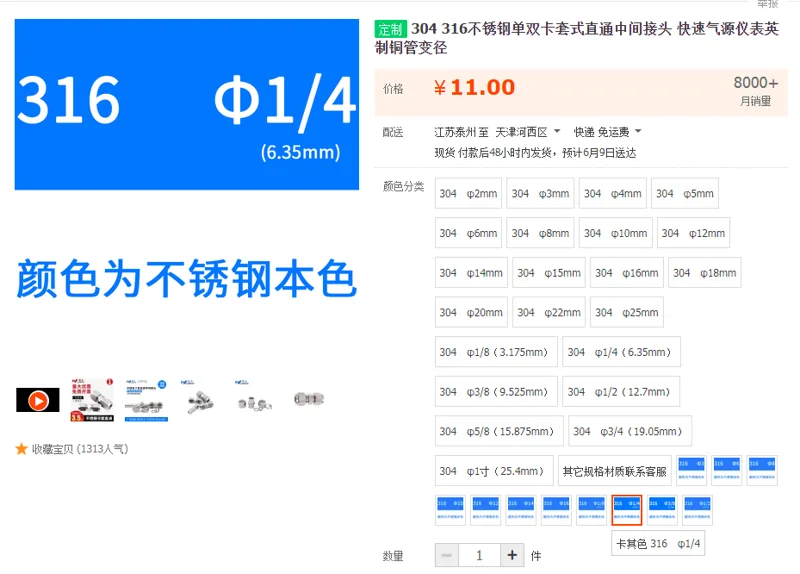Choose the 304 φ25mm variant
The image size is (800, 574).
coord(627,312)
